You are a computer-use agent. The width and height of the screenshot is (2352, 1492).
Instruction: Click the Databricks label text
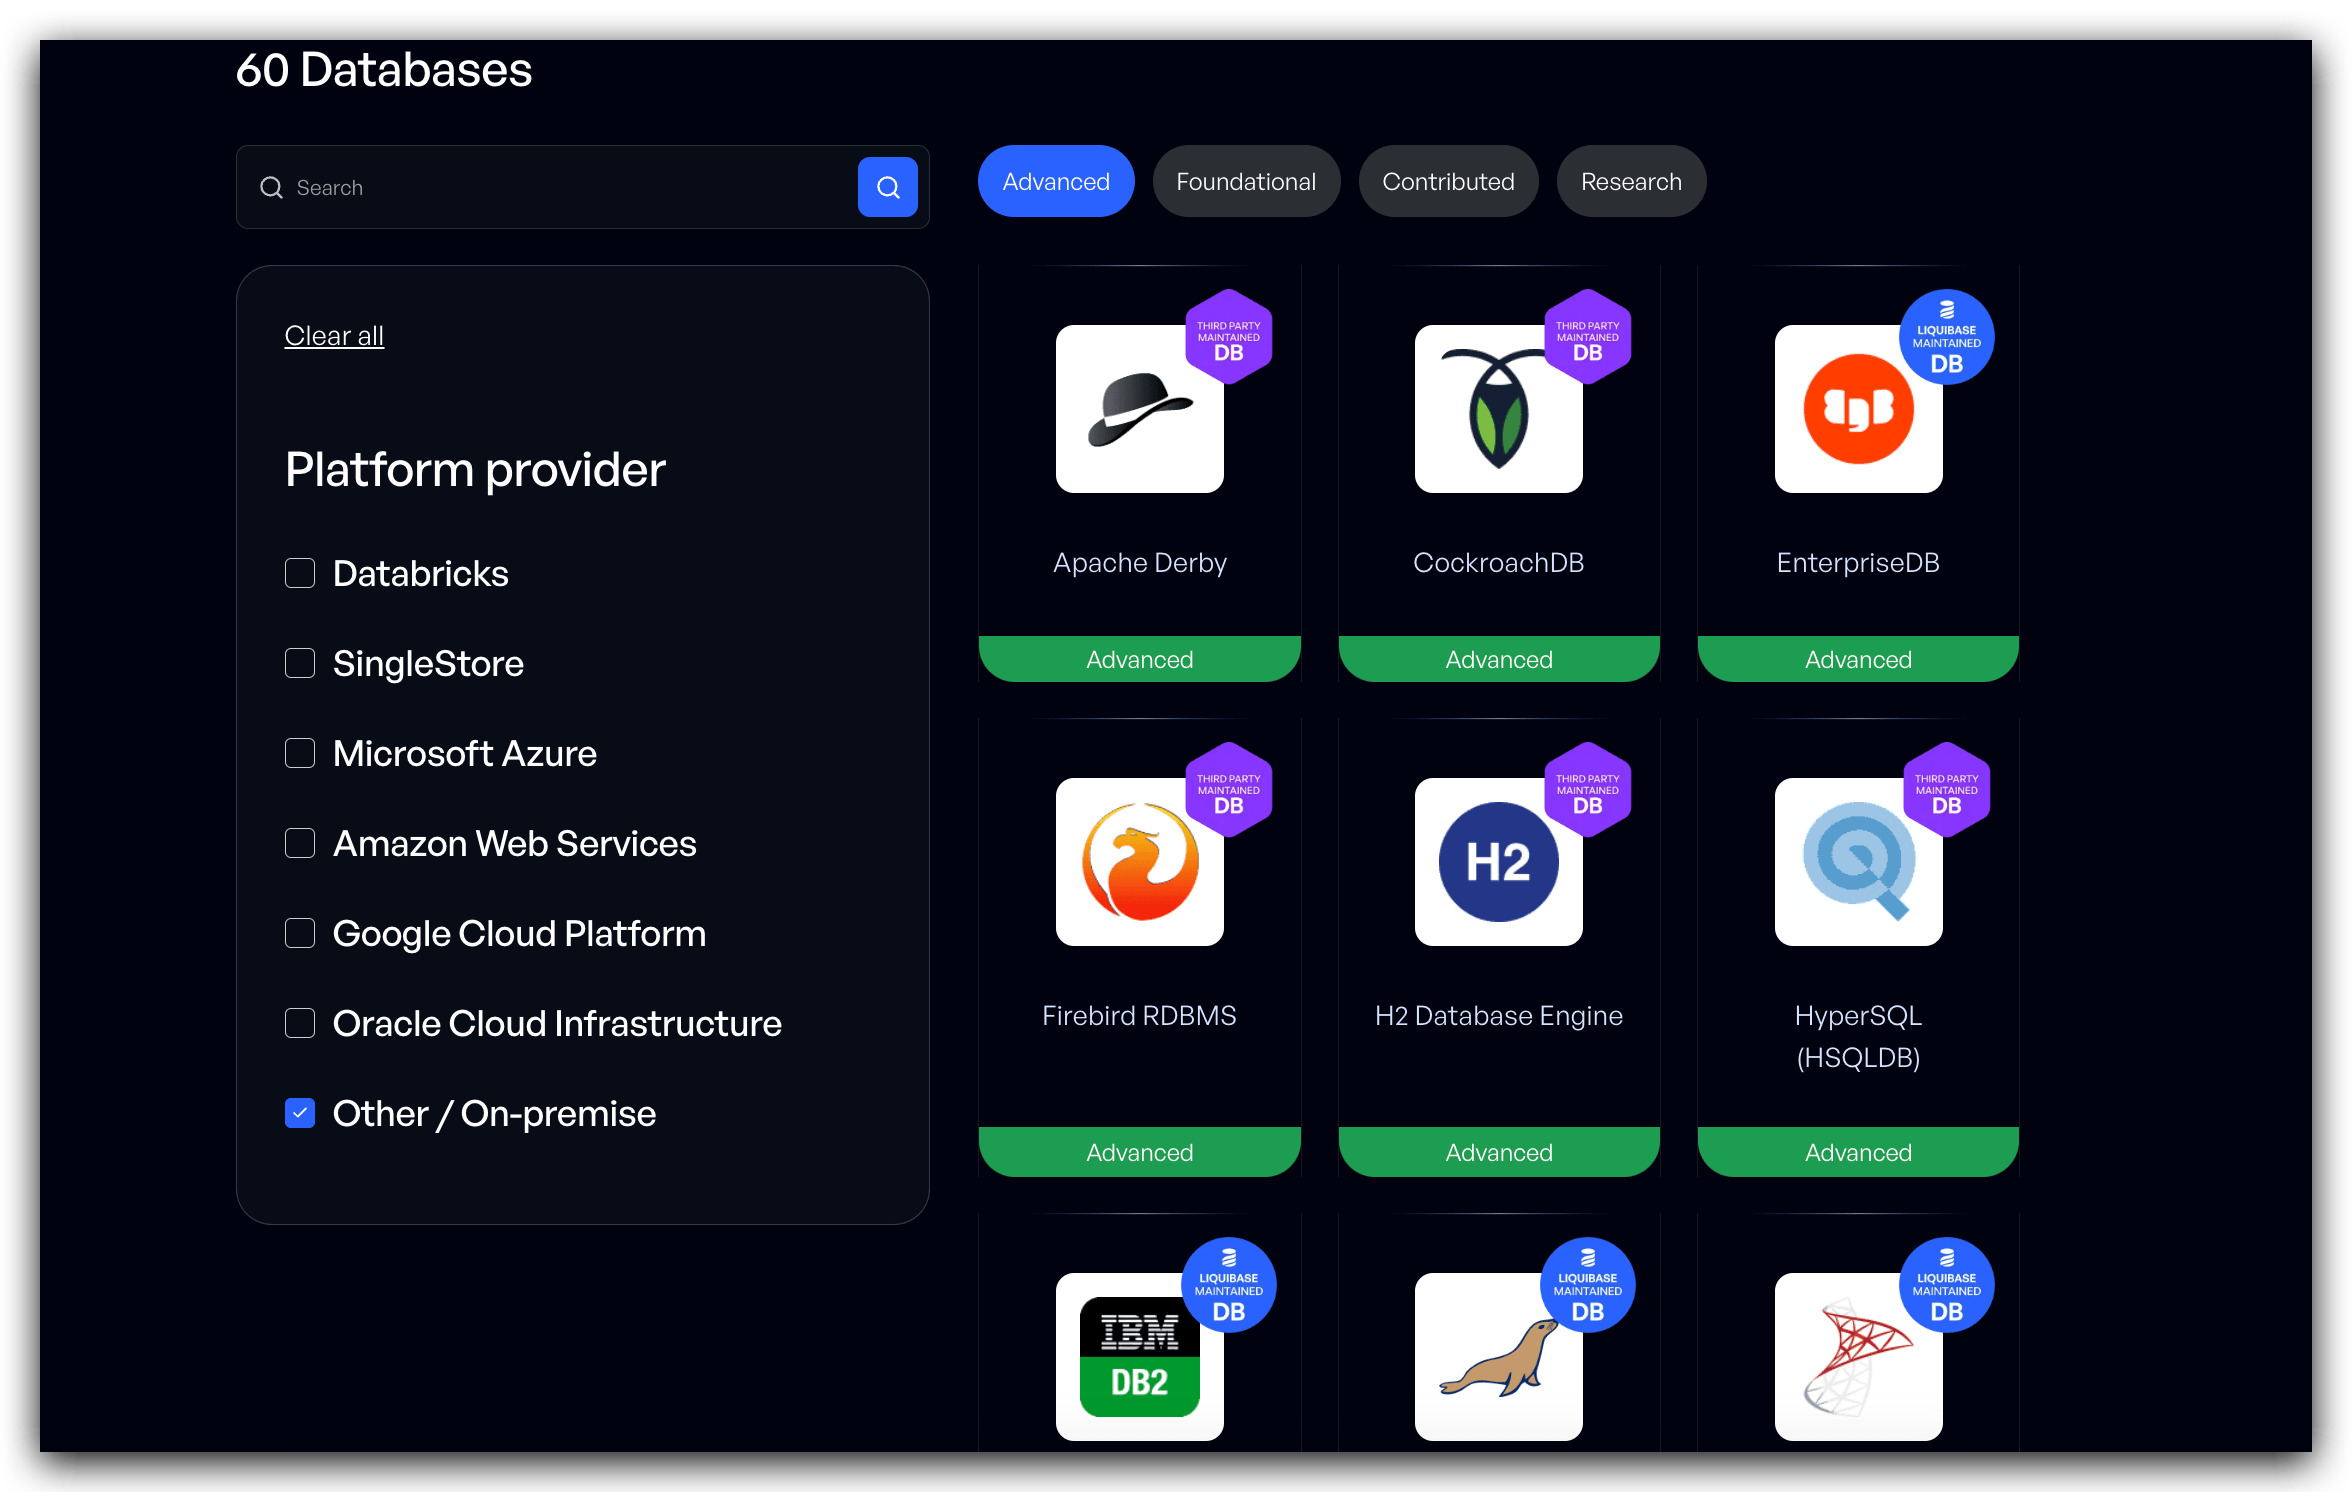click(x=420, y=573)
